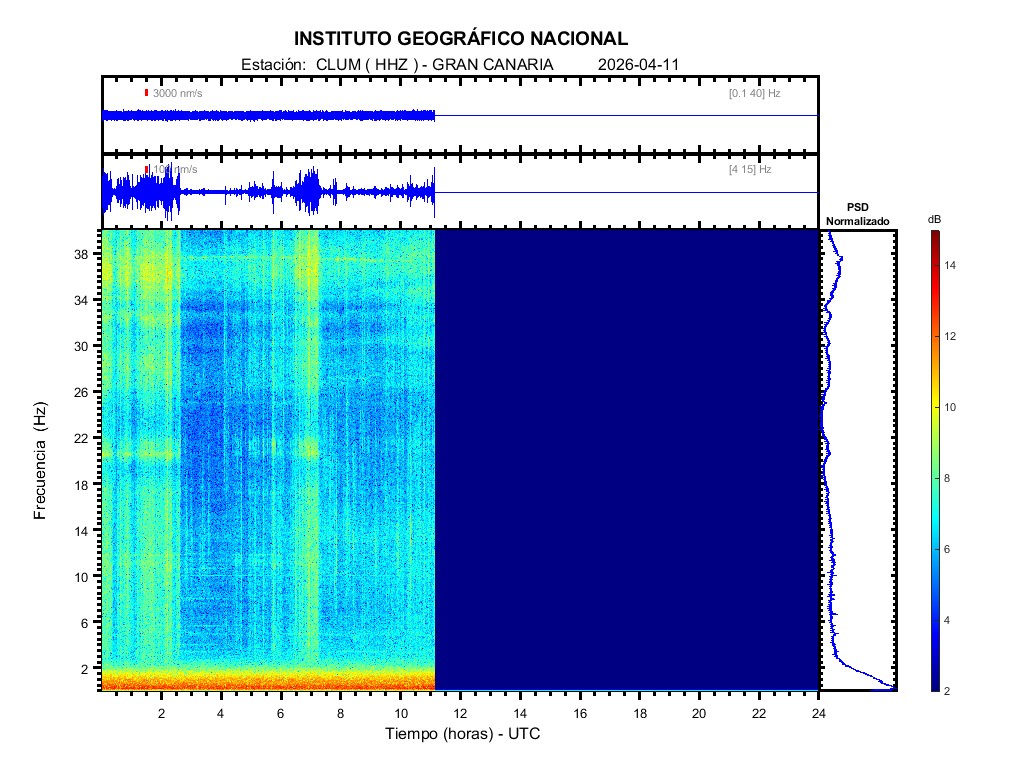Click the 2 hour tick on time axis
Screen dimensions: 1024x768
tap(162, 712)
